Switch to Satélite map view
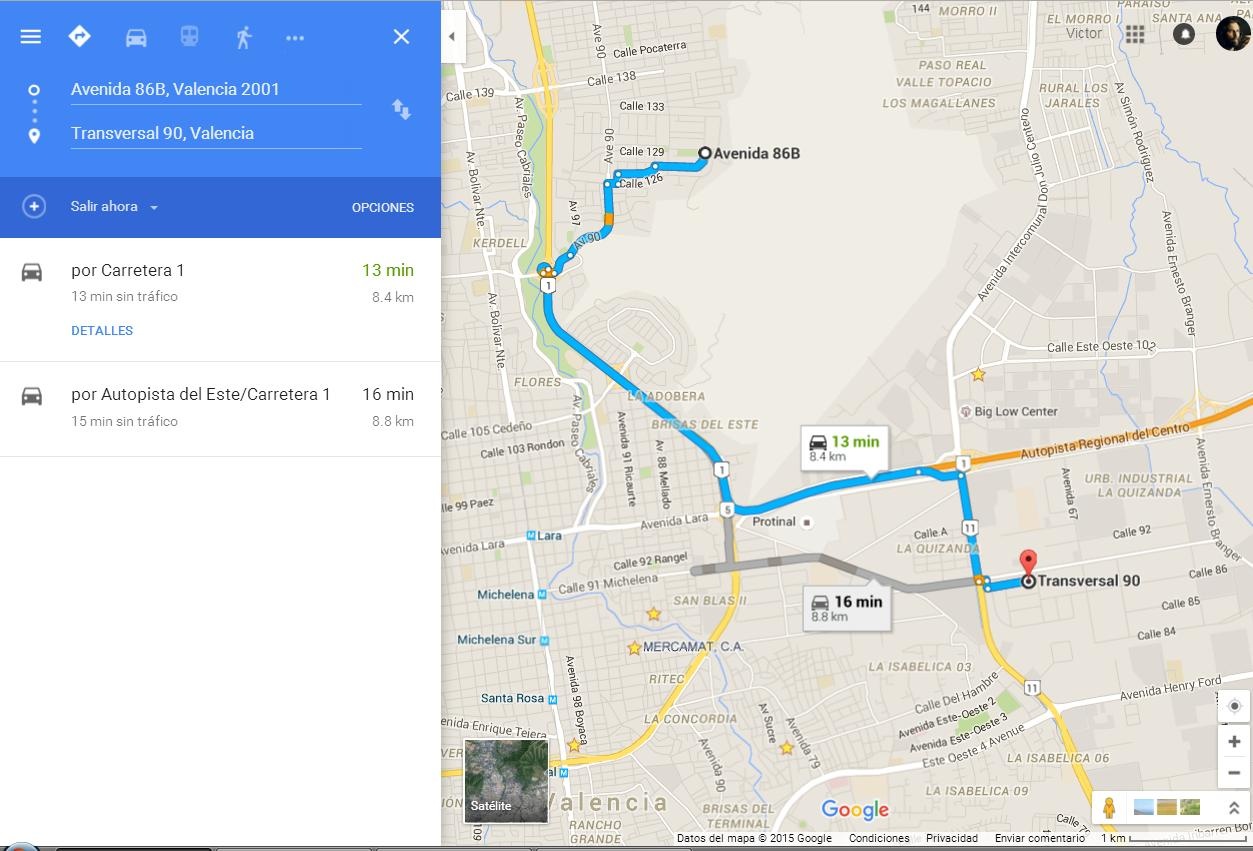The height and width of the screenshot is (851, 1253). pos(506,780)
